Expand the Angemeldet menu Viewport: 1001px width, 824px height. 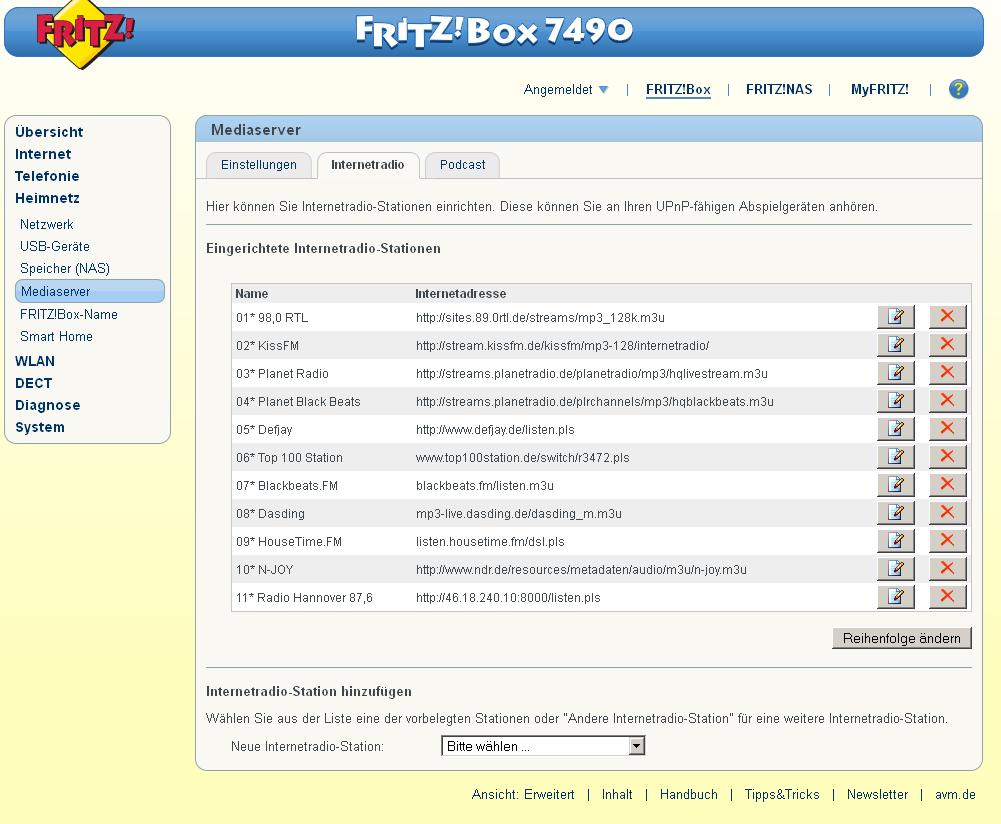click(565, 90)
